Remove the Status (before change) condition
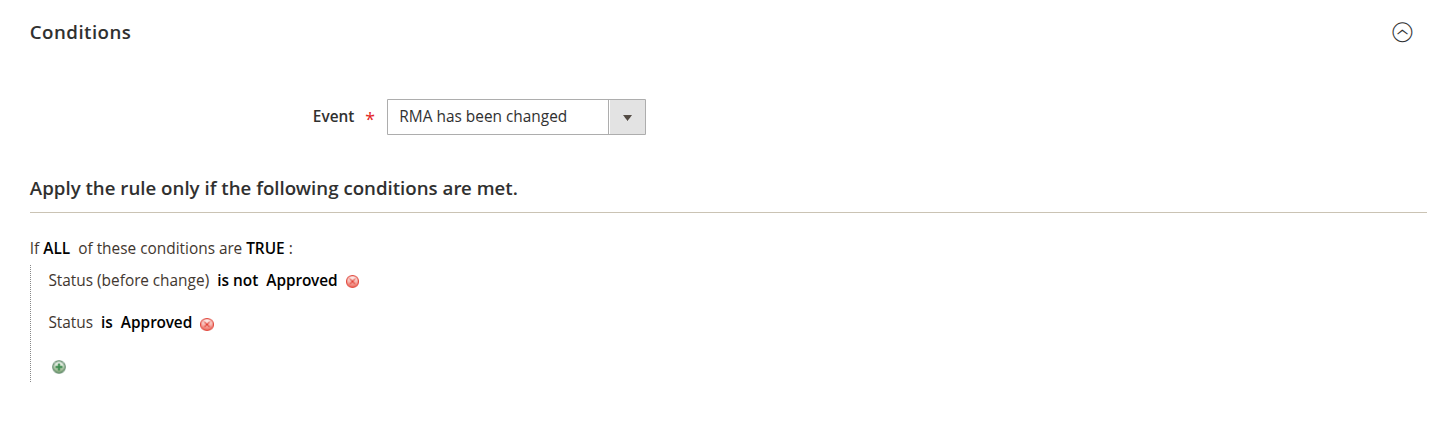 point(352,282)
